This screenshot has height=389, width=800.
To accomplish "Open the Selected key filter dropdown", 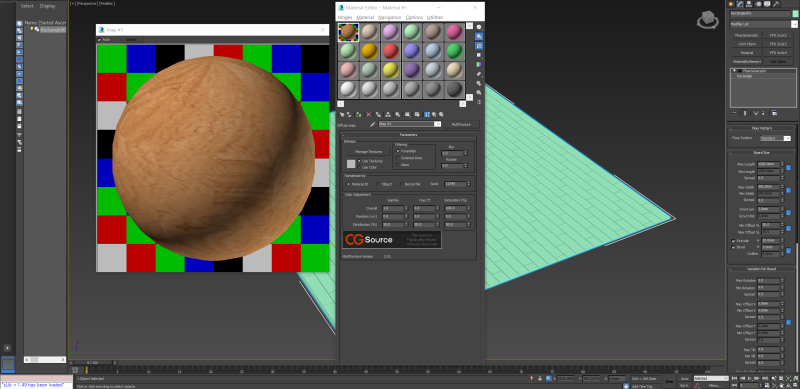I will coord(711,378).
